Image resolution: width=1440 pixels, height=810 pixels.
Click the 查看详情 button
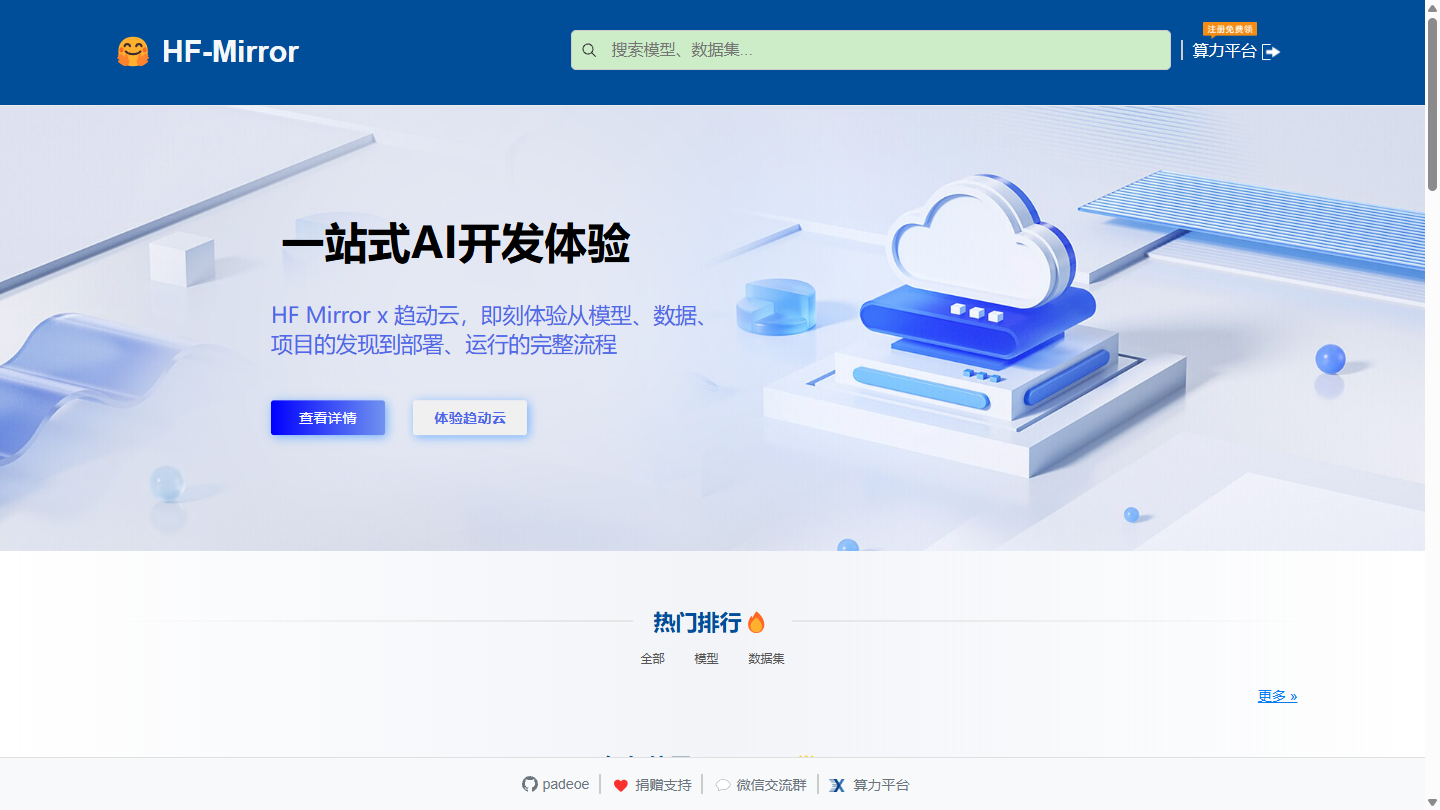point(328,418)
